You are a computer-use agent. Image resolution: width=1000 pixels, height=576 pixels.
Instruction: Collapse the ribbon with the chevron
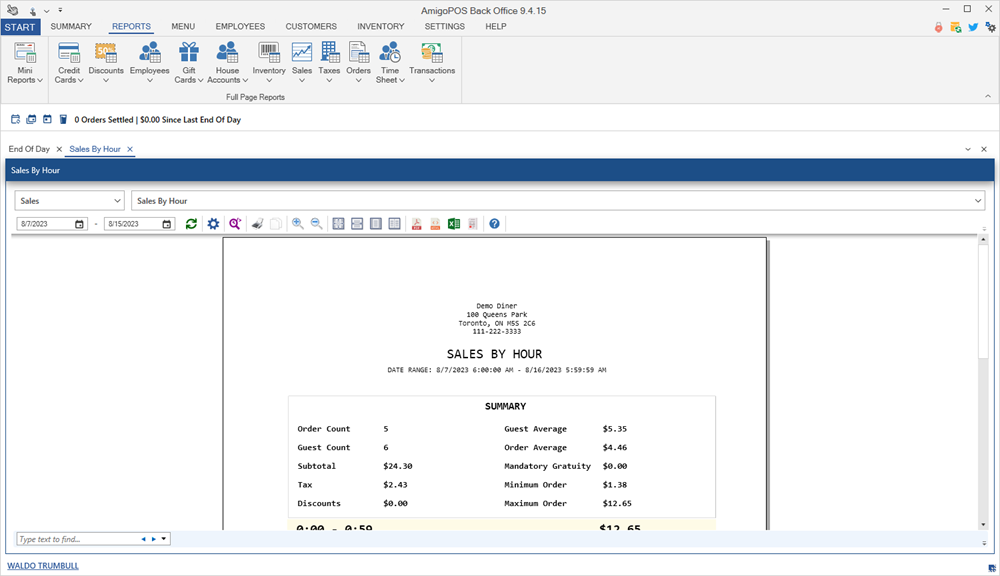click(988, 96)
